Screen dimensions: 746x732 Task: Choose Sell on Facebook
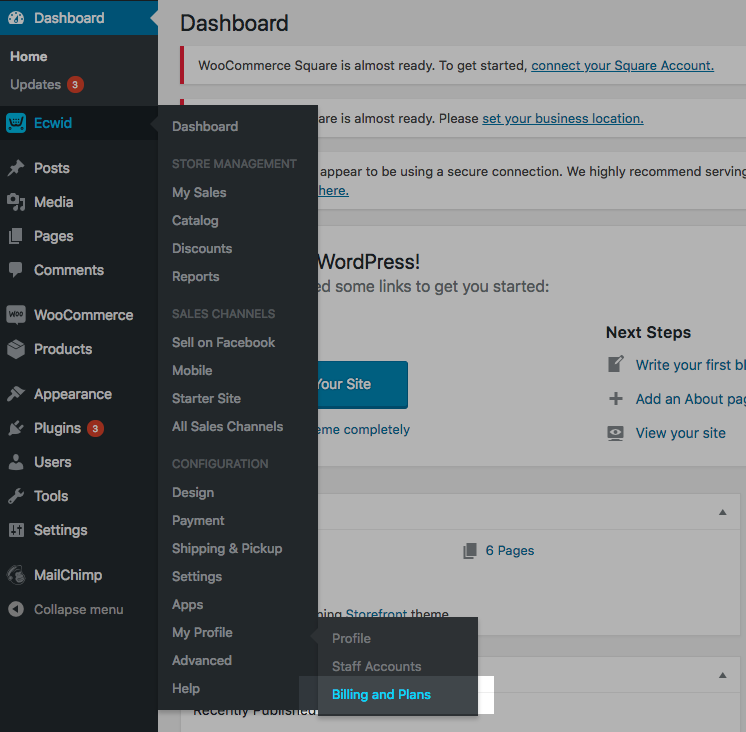224,342
